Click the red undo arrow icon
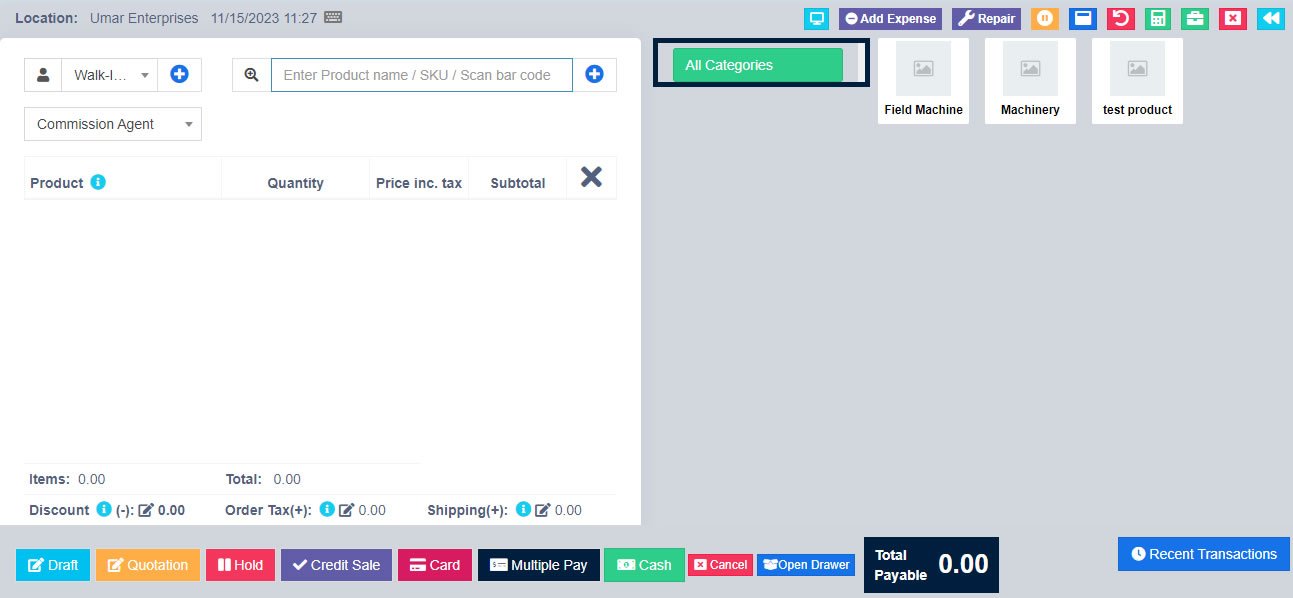Viewport: 1293px width, 598px height. (x=1120, y=18)
